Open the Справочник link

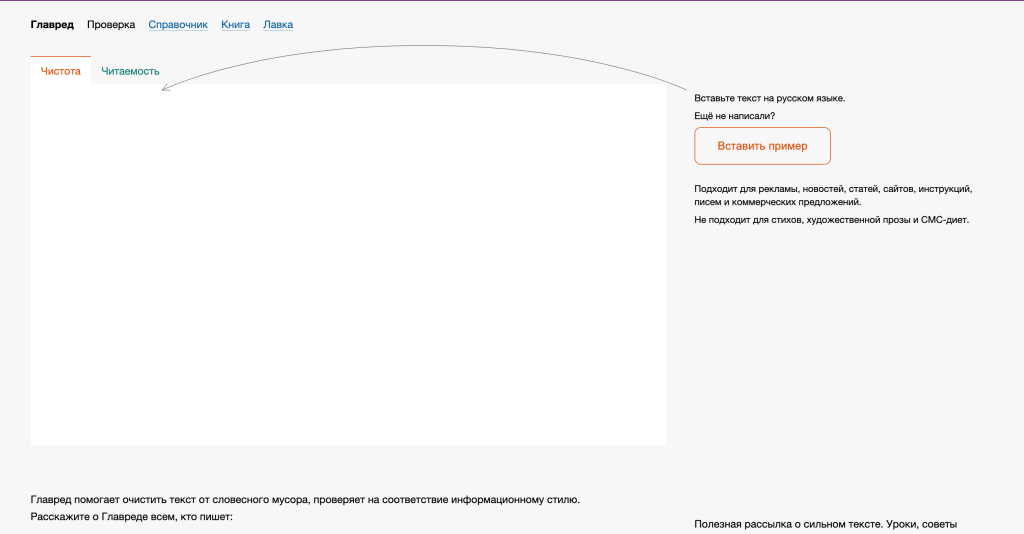178,25
